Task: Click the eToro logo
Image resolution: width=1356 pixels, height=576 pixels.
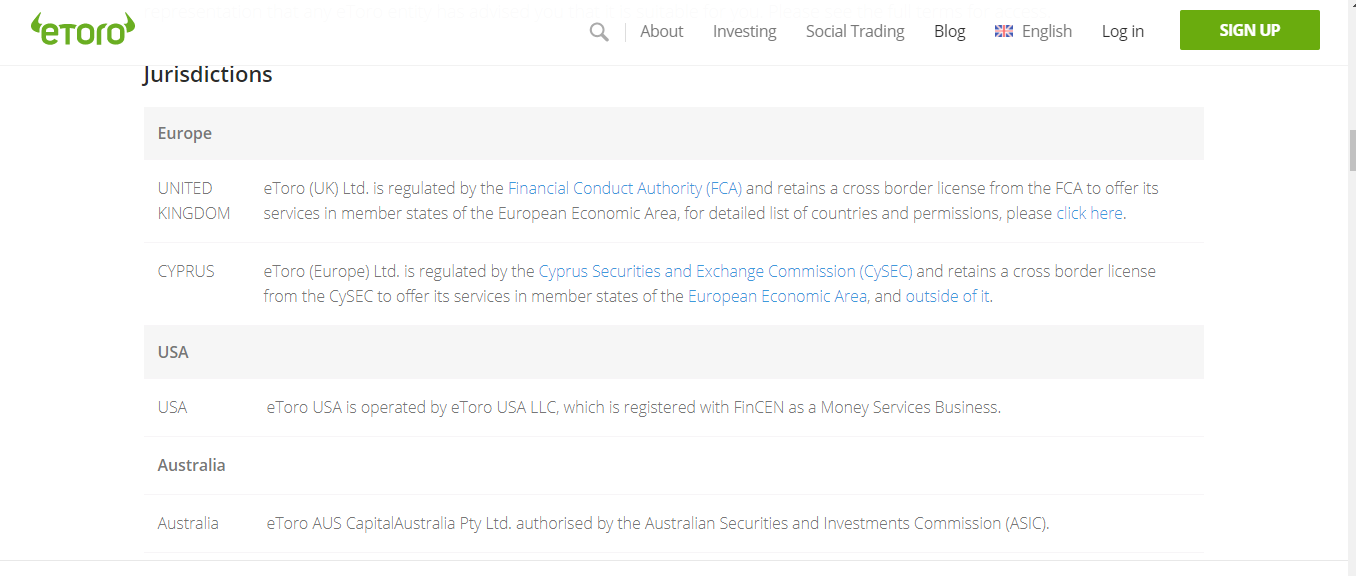Action: tap(83, 29)
